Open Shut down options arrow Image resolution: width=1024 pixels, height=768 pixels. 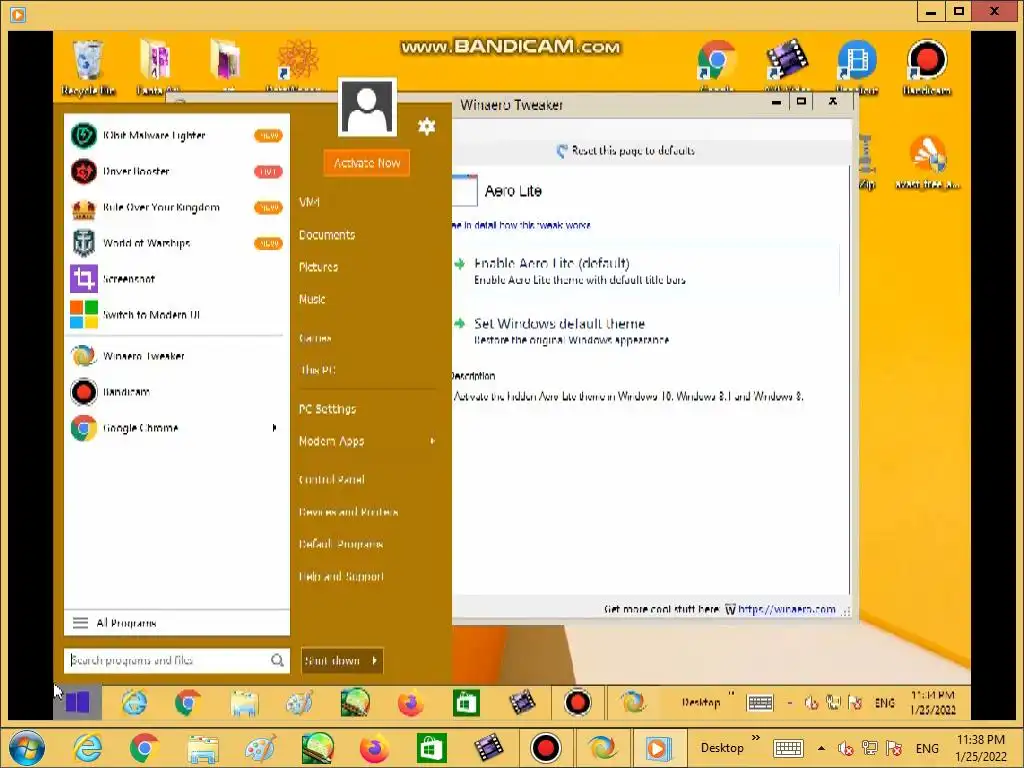point(375,660)
